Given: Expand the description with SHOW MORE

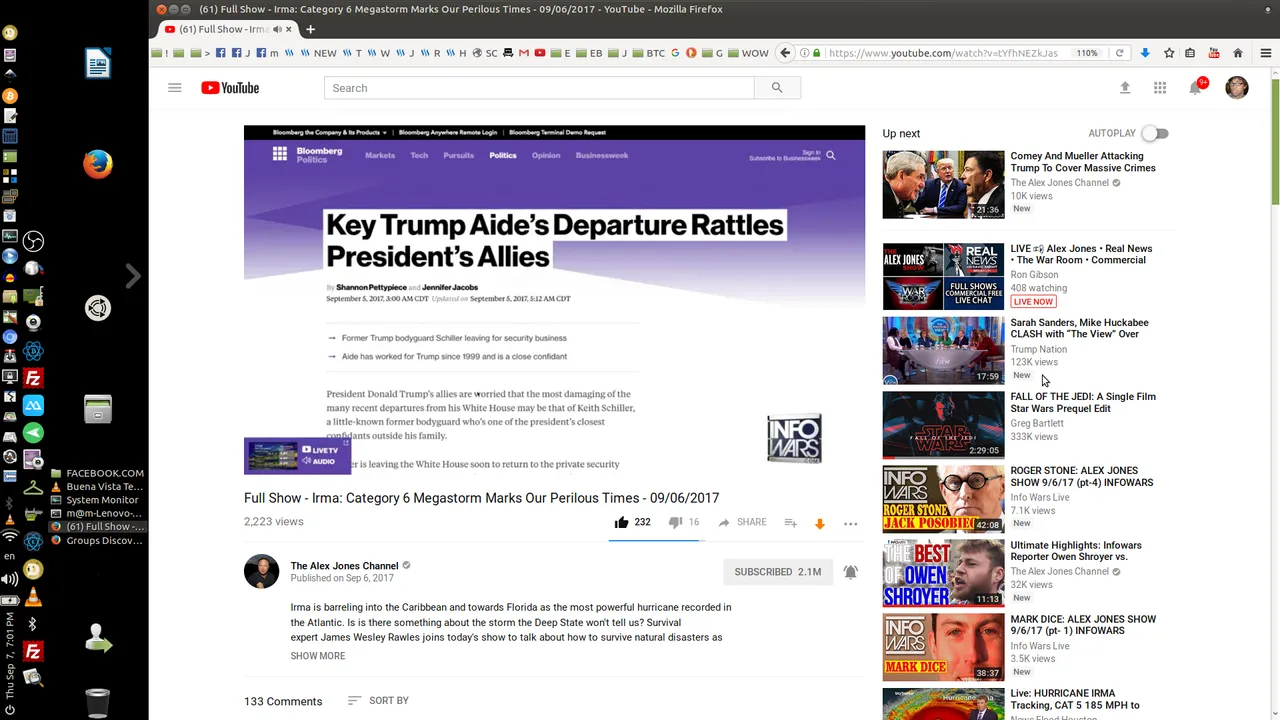Looking at the screenshot, I should pos(318,656).
